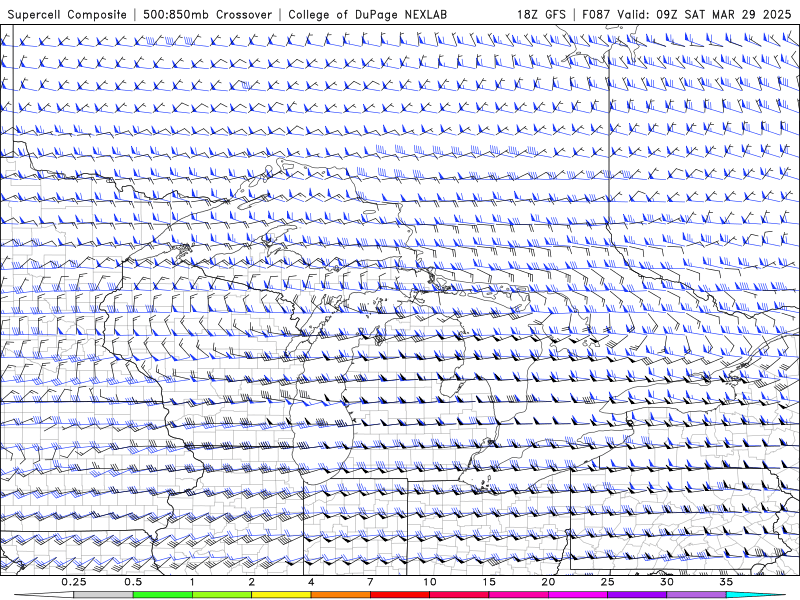Click the '18Z GFS' model run label

tap(541, 14)
